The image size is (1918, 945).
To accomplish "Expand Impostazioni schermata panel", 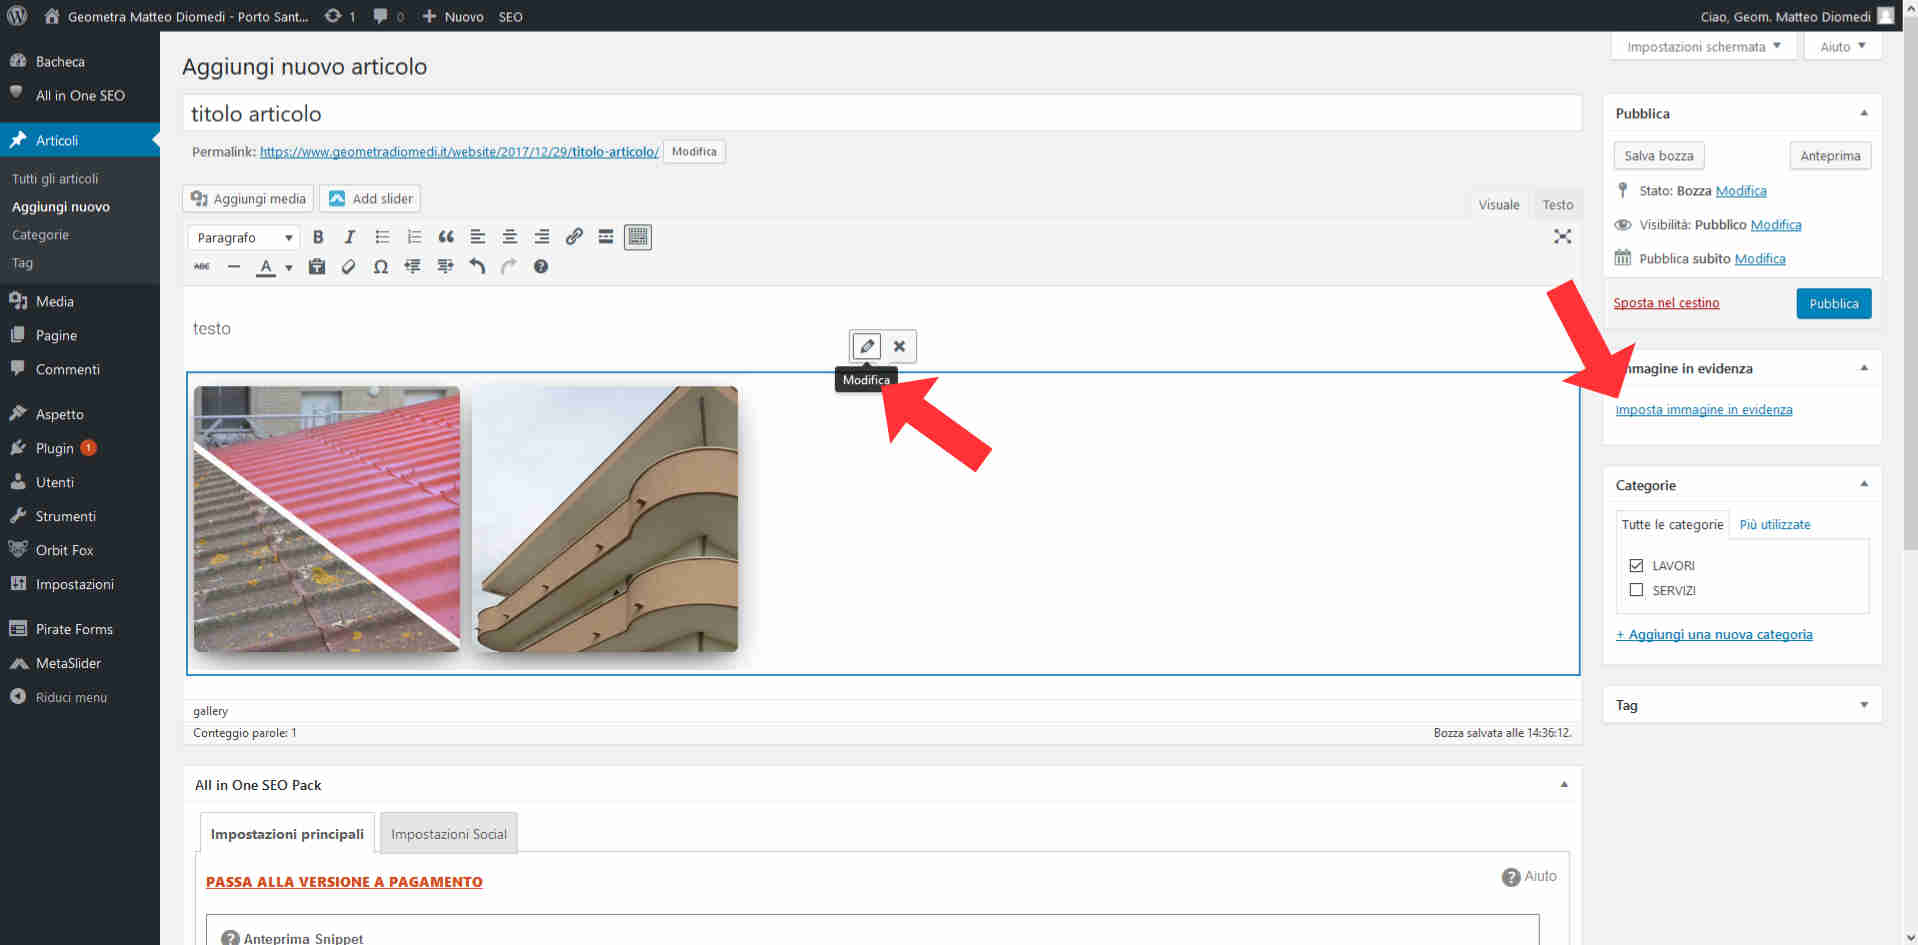I will (1704, 47).
